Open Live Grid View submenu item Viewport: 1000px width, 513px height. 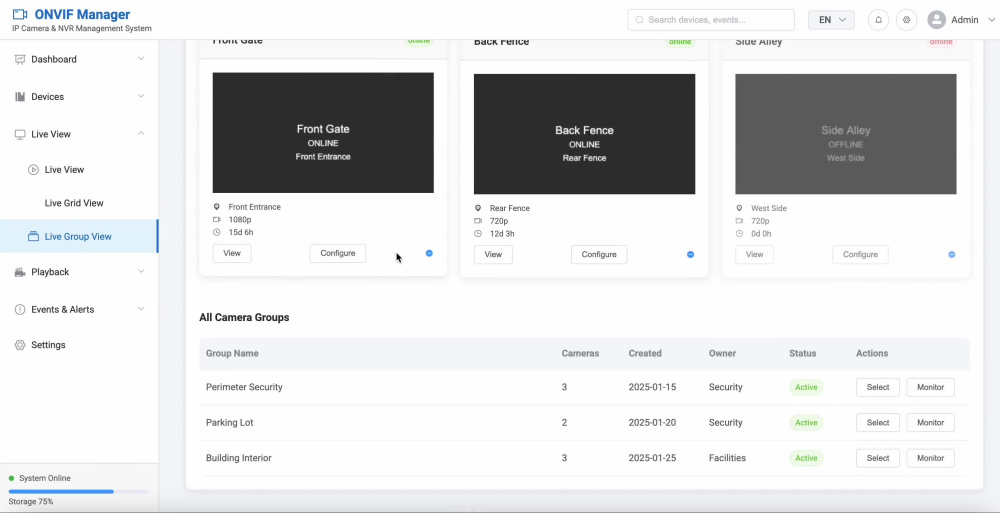(79, 204)
